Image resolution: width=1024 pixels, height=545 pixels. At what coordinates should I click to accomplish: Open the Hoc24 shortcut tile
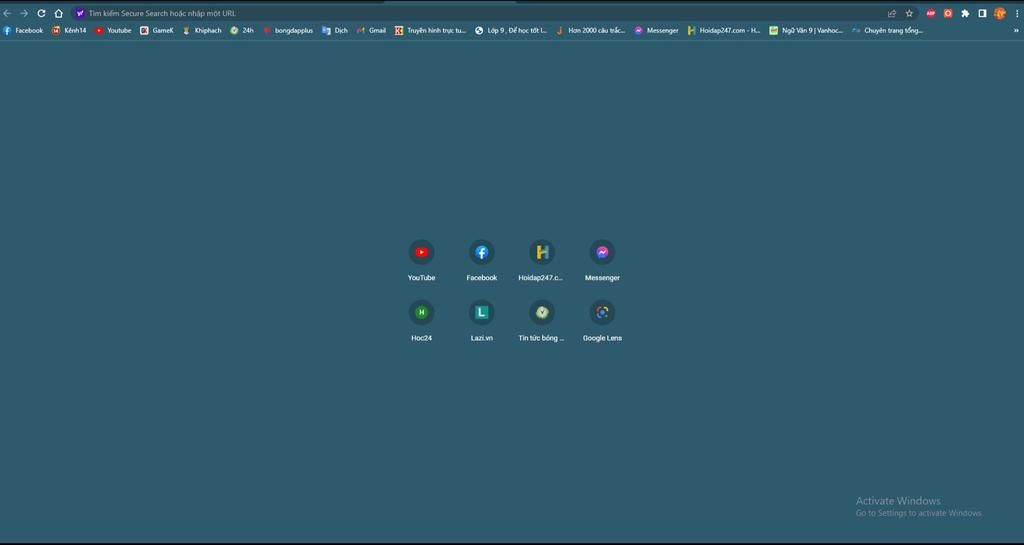pyautogui.click(x=421, y=313)
